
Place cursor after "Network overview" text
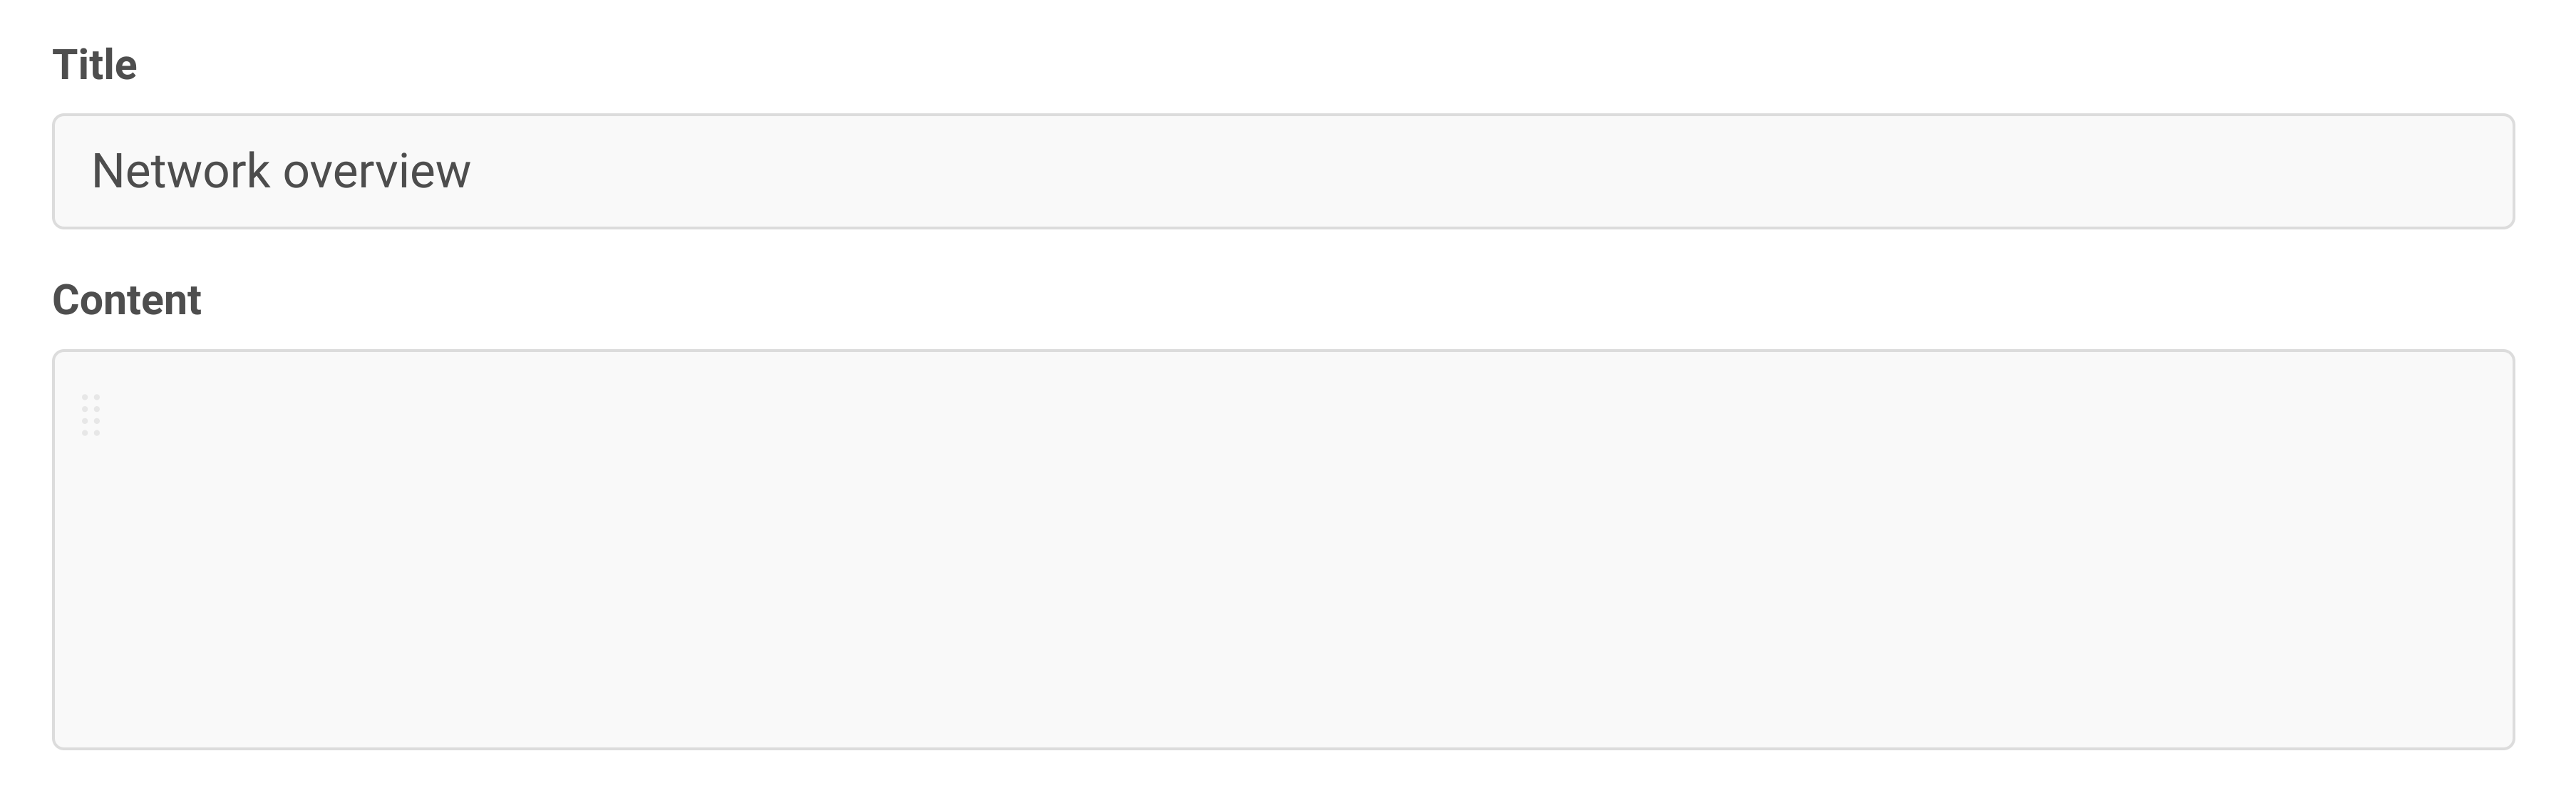[472, 171]
